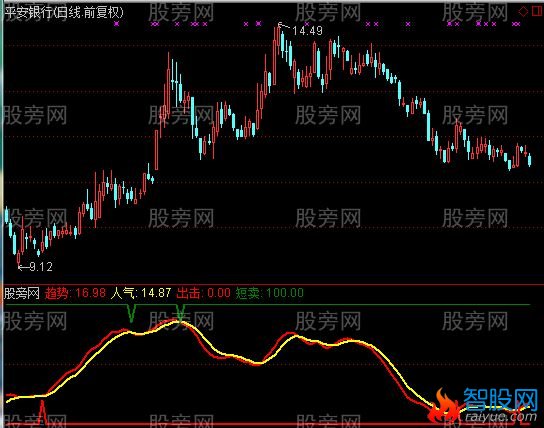Select the 短卖: 100.00 indicator value

click(x=270, y=293)
